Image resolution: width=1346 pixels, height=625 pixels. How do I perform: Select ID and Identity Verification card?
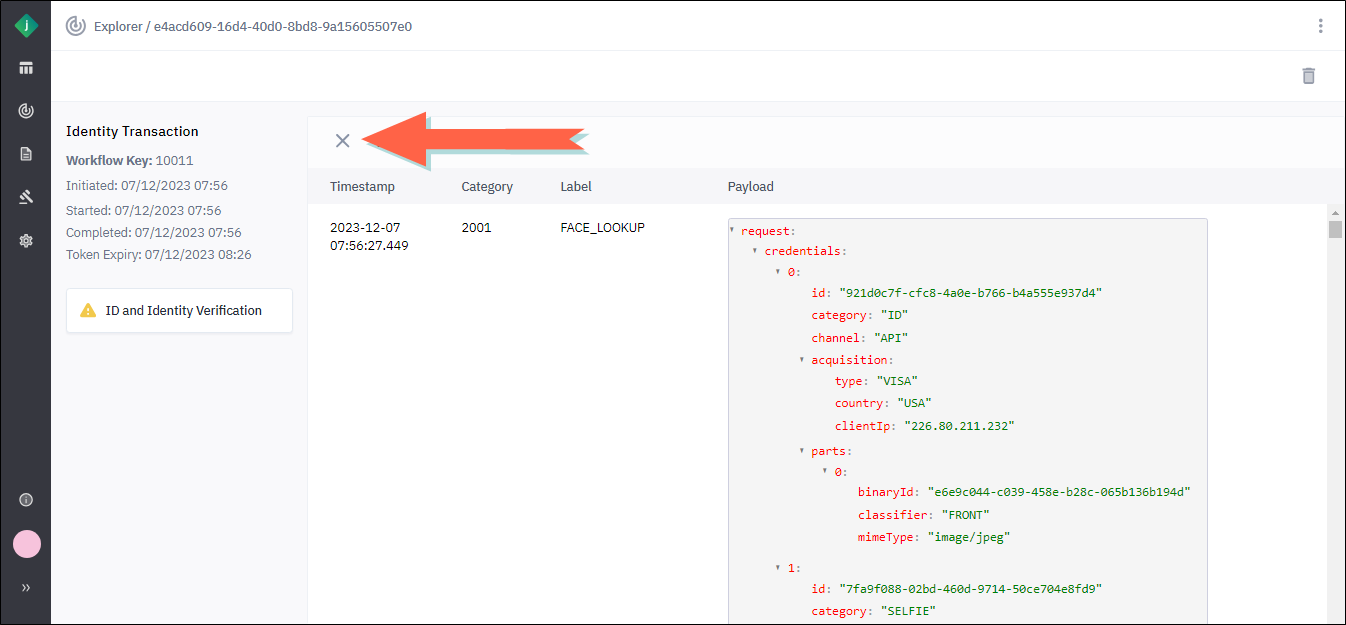point(179,311)
